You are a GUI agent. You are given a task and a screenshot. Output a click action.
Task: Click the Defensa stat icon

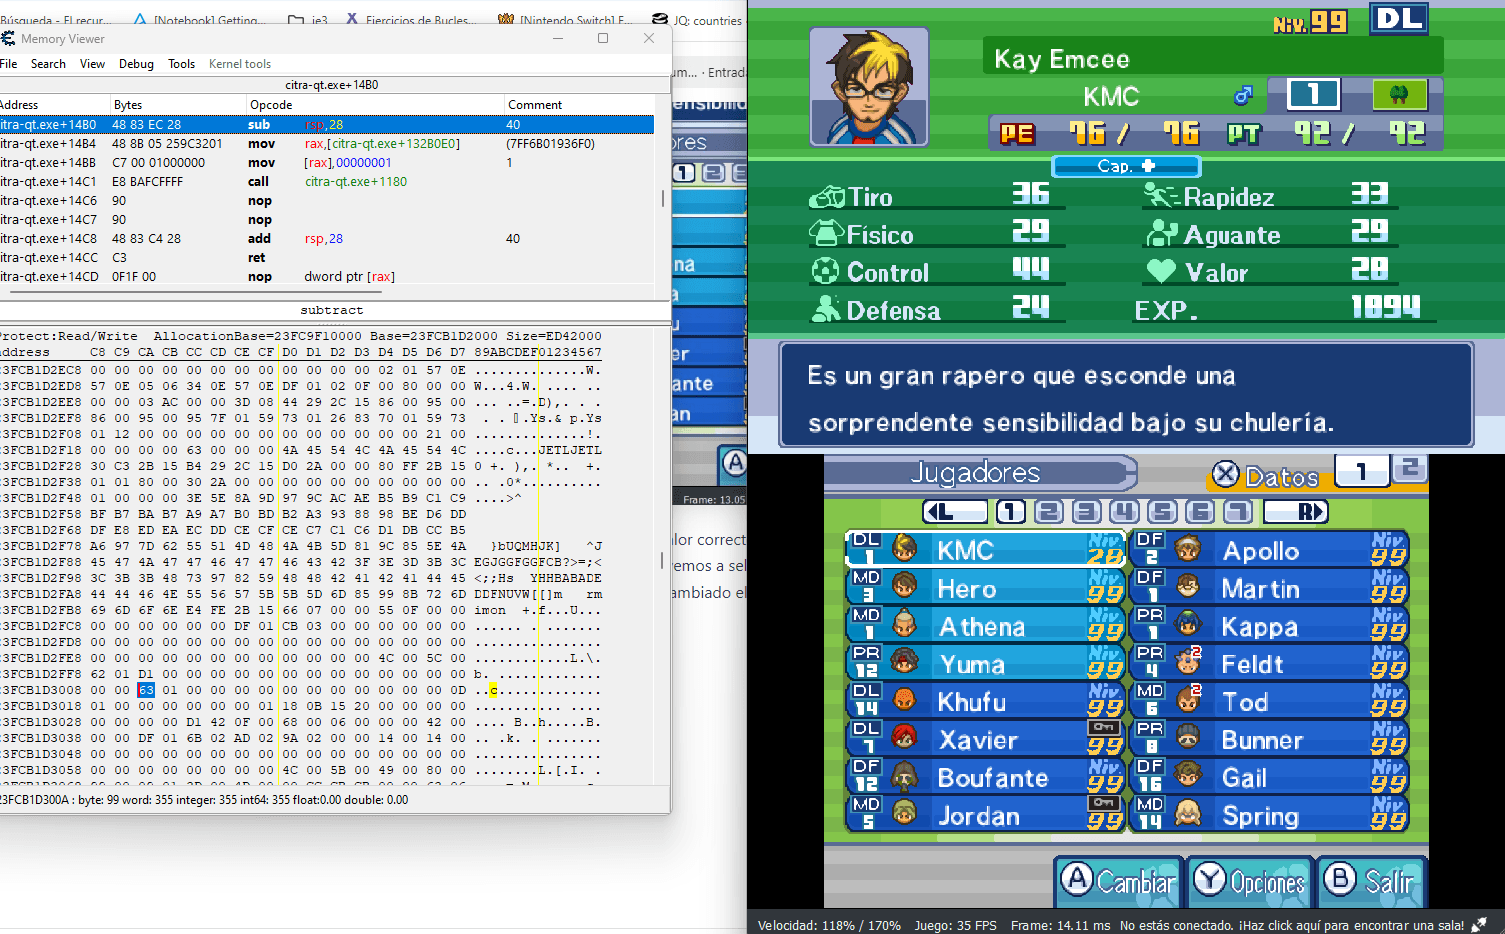click(x=826, y=309)
